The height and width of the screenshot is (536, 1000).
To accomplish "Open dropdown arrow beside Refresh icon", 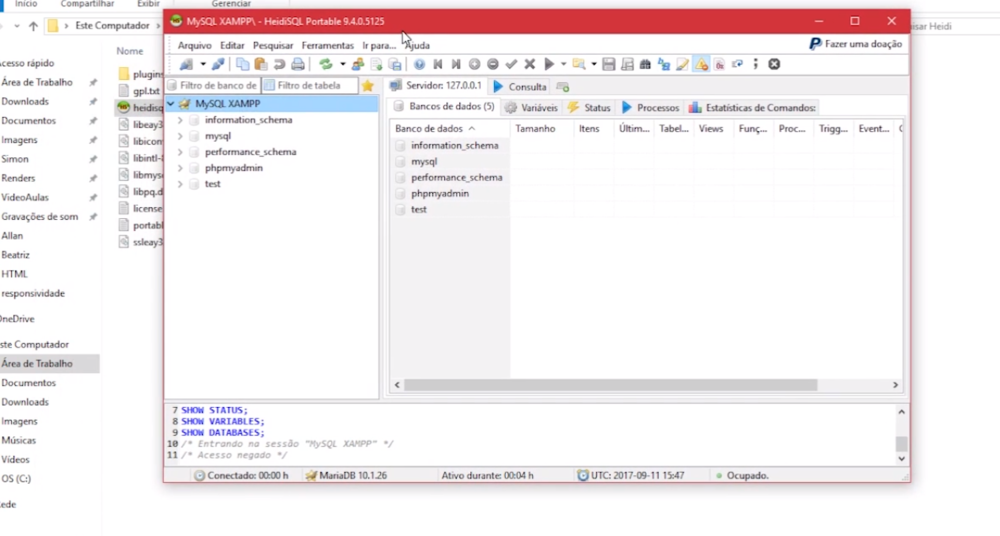I will (342, 64).
